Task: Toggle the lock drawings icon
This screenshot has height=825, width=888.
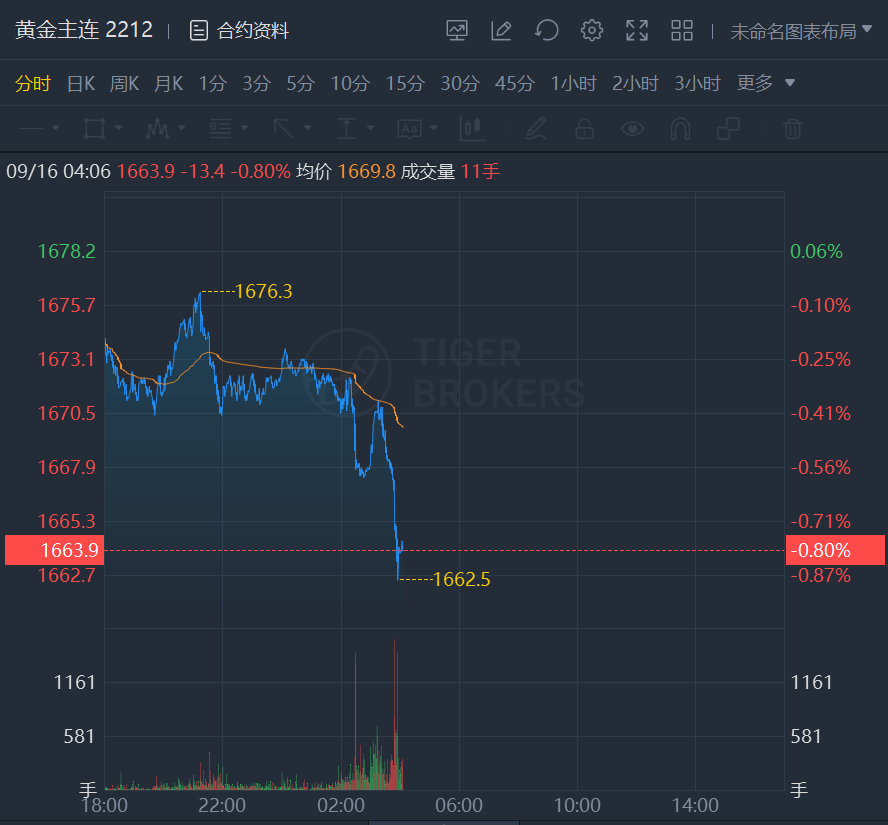Action: (x=584, y=128)
